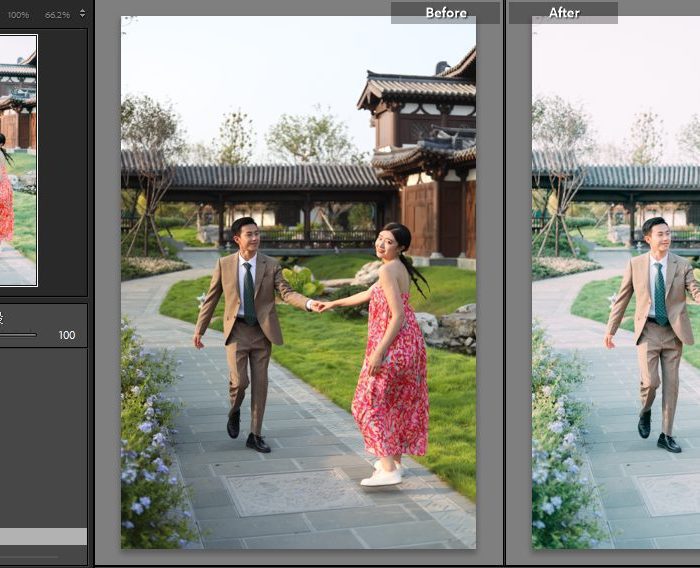
Task: Click the blue flowers in Before photo
Action: click(x=150, y=440)
